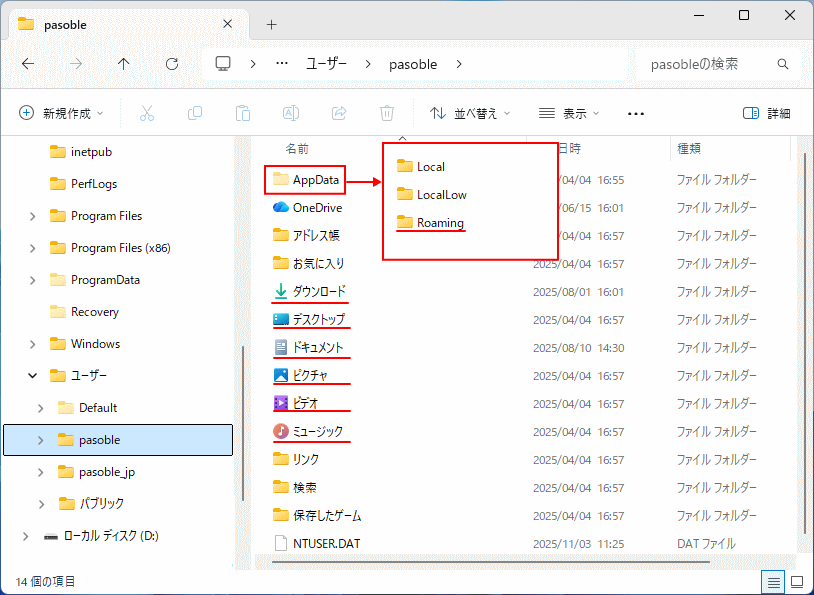814x595 pixels.
Task: Click the Delete (trash) icon
Action: [387, 113]
